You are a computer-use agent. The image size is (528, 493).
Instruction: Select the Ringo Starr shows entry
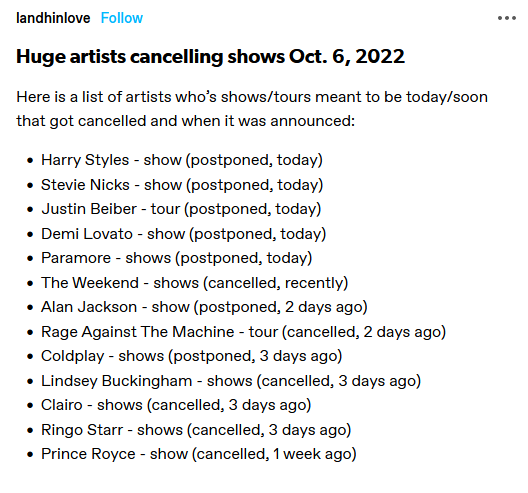pos(196,430)
